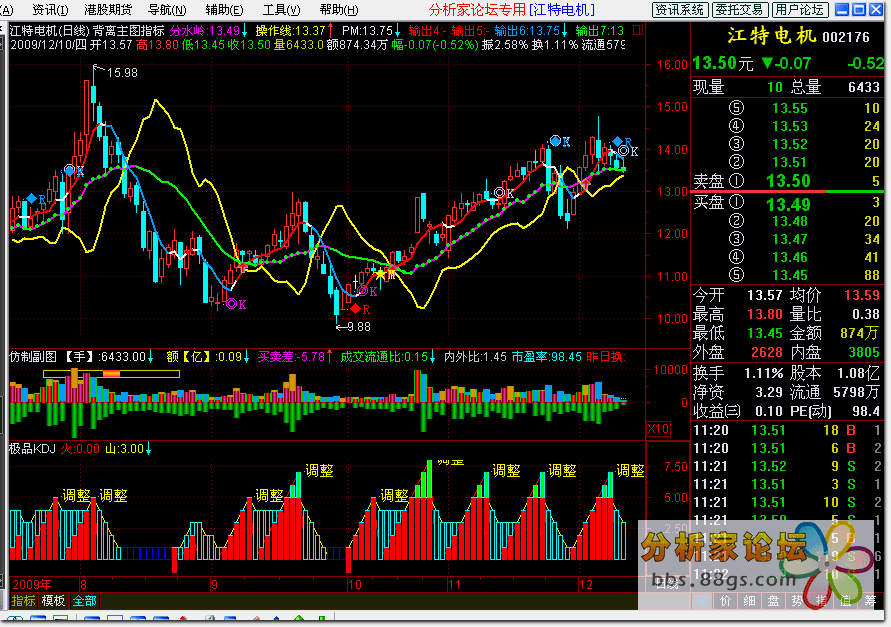
Task: Click 16.00 on the price axis
Action: (x=672, y=64)
